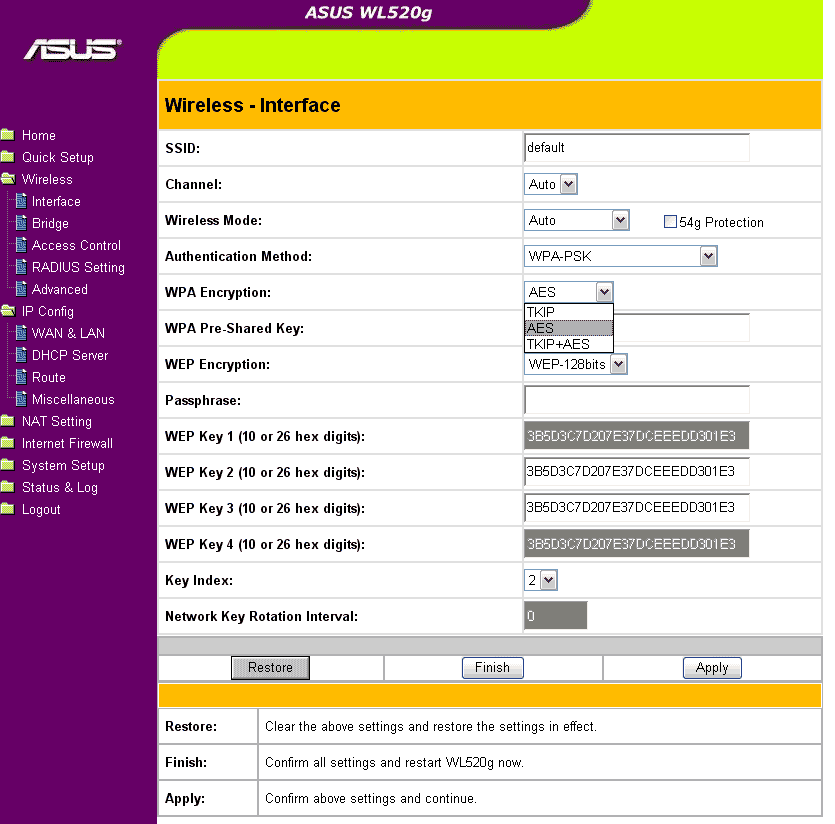Click the Logout menu link
The image size is (835, 824).
[41, 509]
